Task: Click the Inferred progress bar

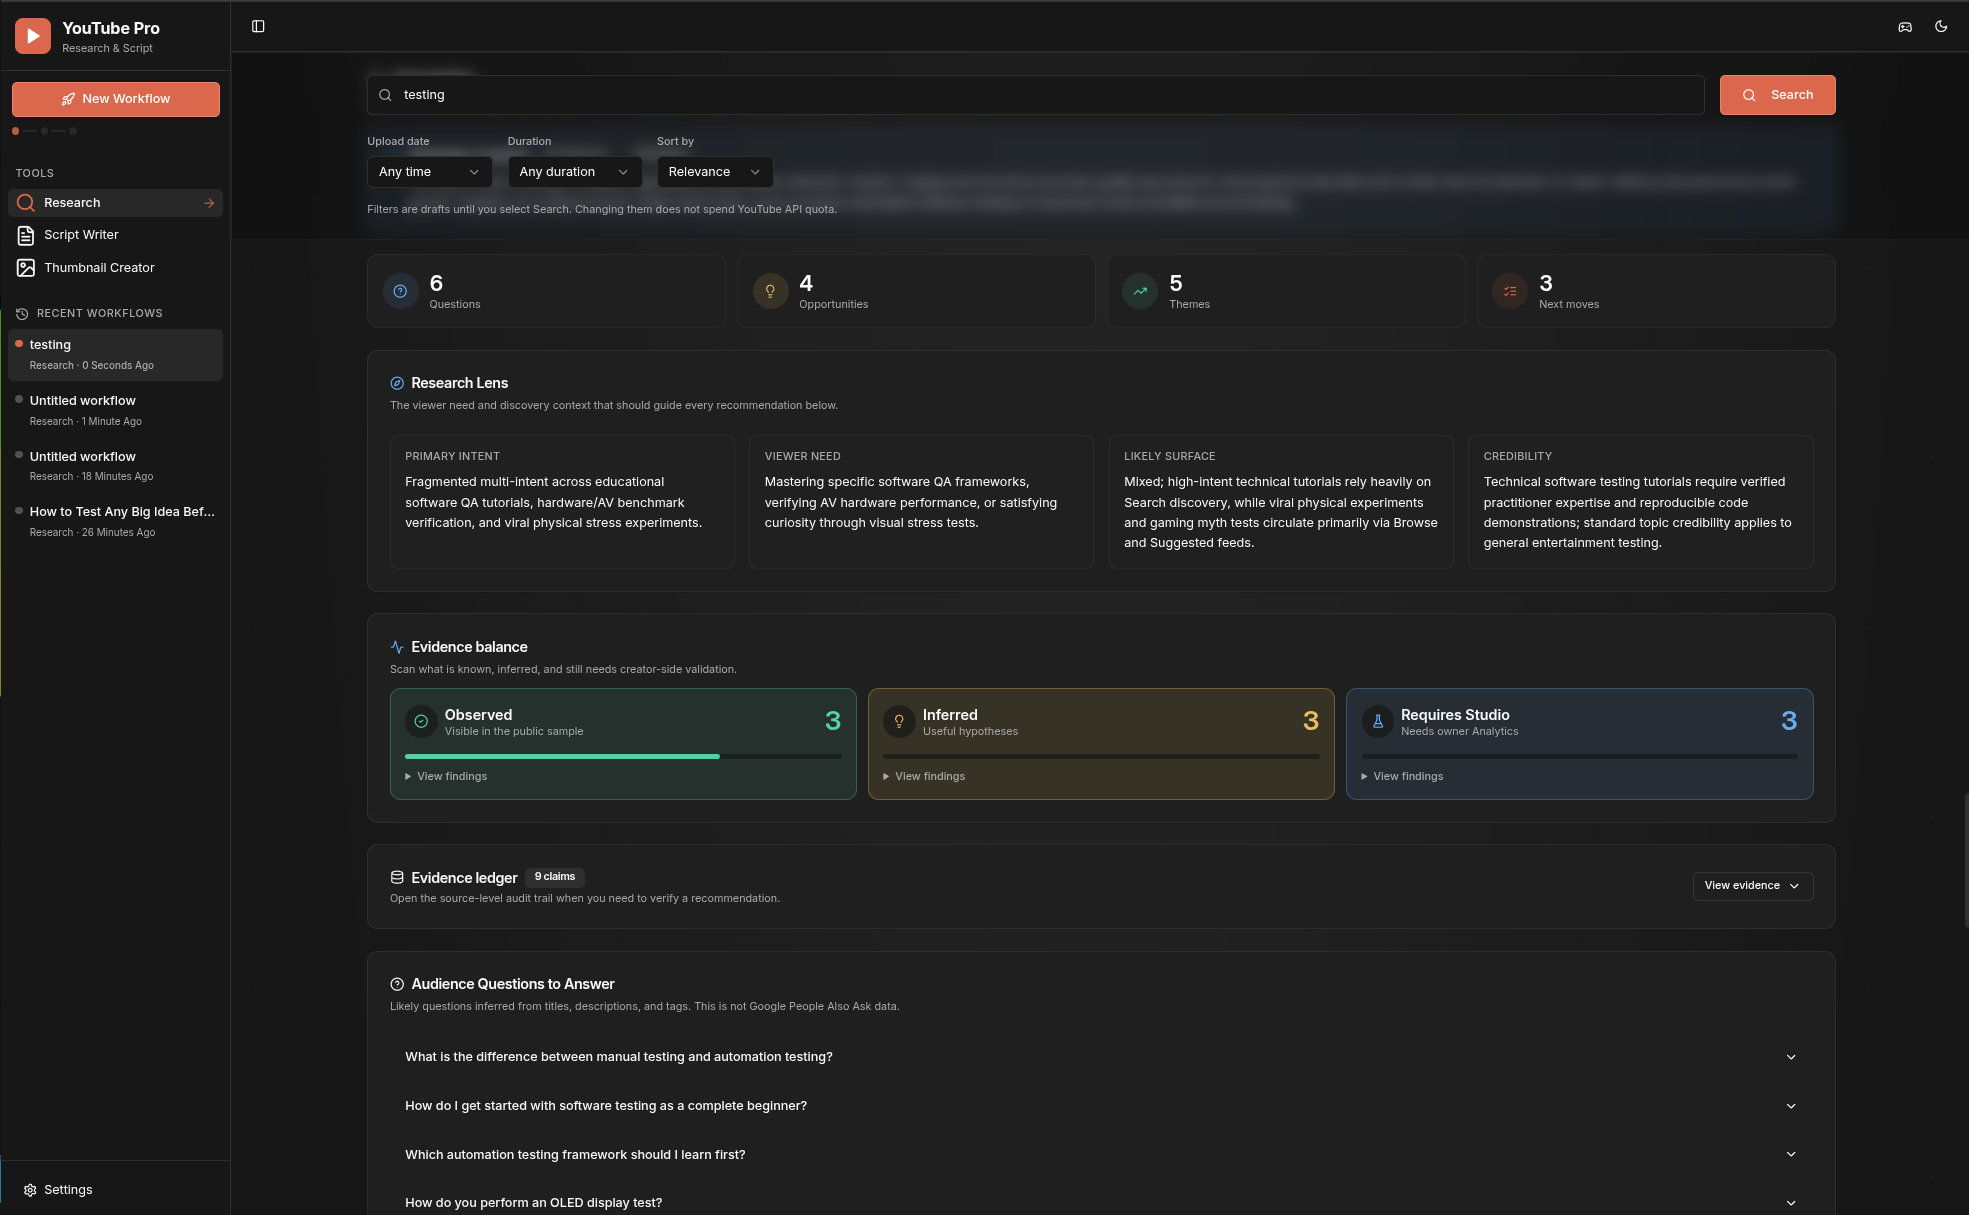Action: (x=1101, y=757)
